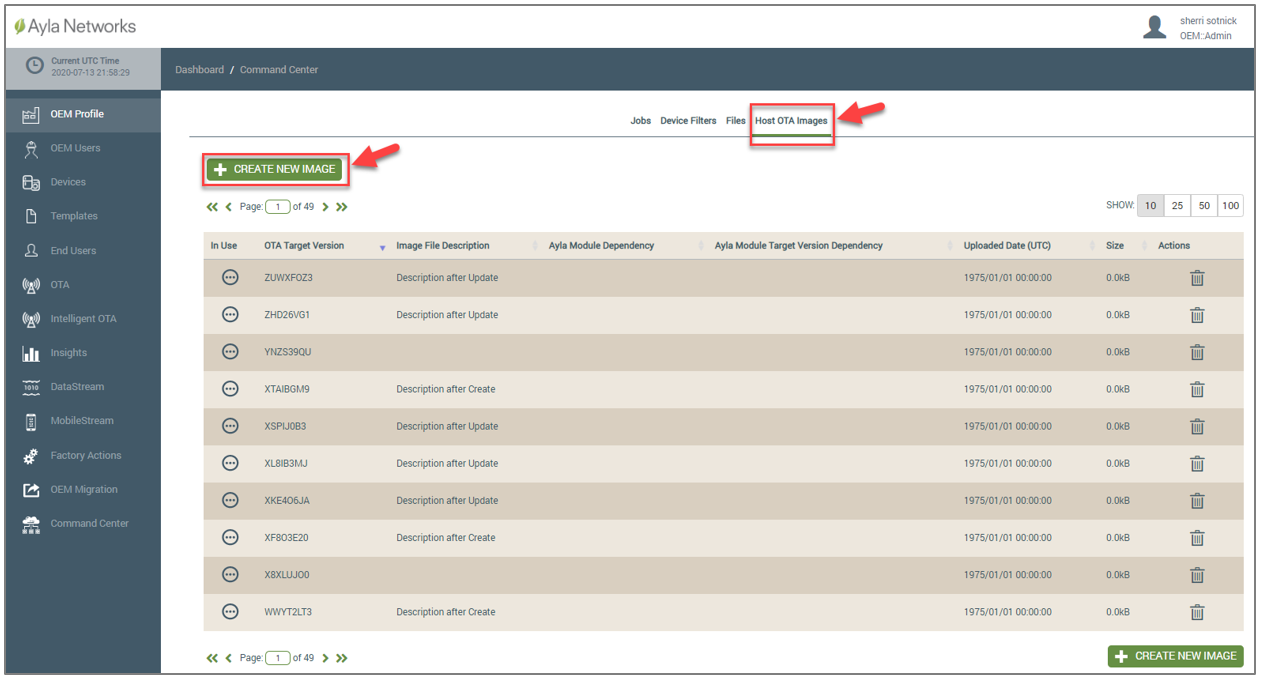Open Templates sidebar item

[x=83, y=216]
